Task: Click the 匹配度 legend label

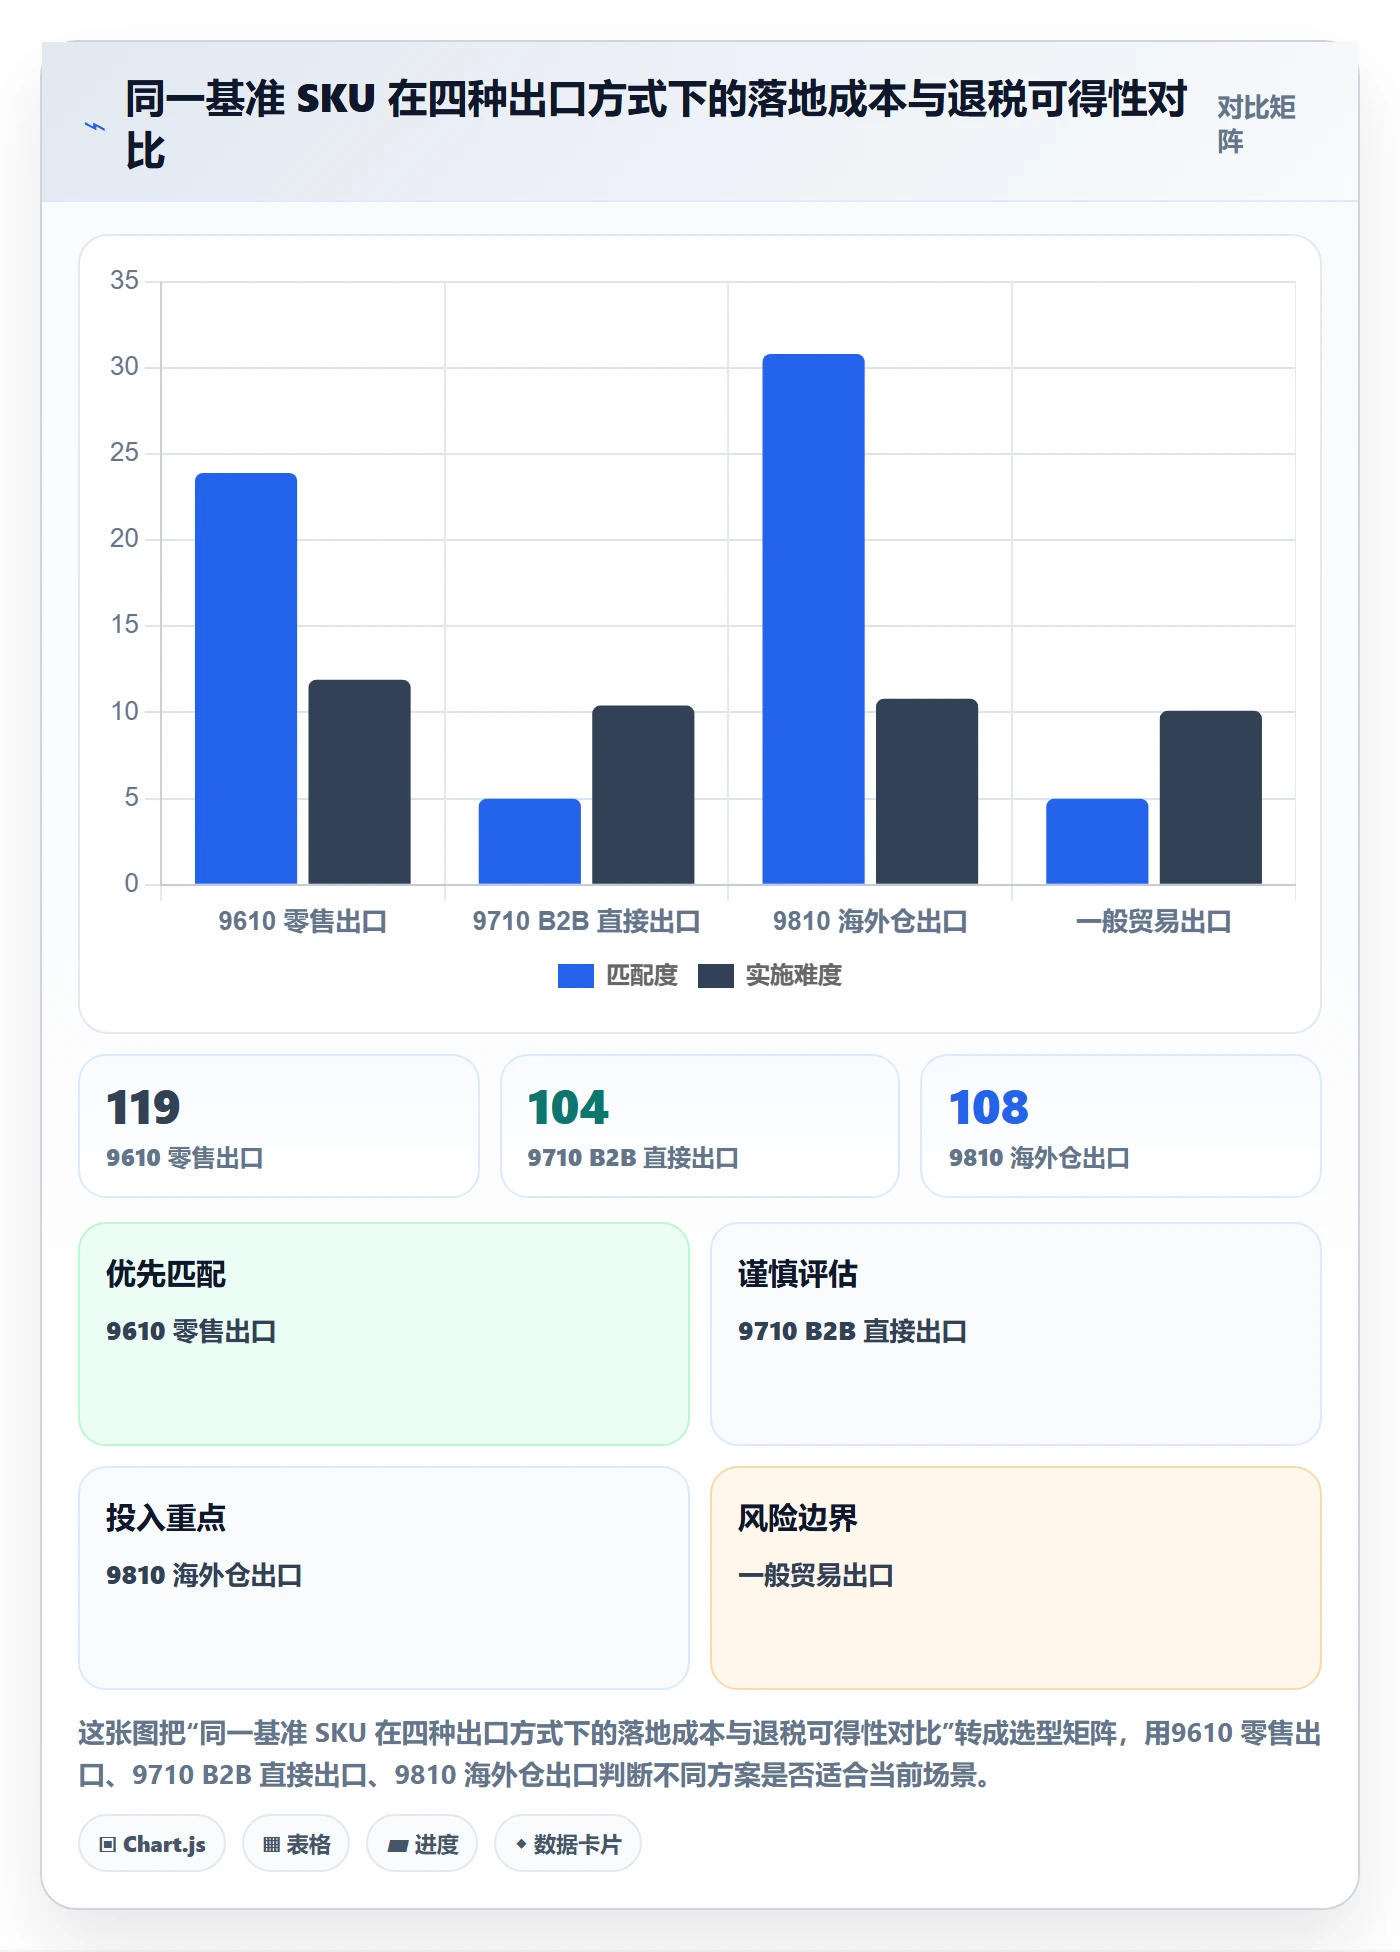Action: [642, 976]
